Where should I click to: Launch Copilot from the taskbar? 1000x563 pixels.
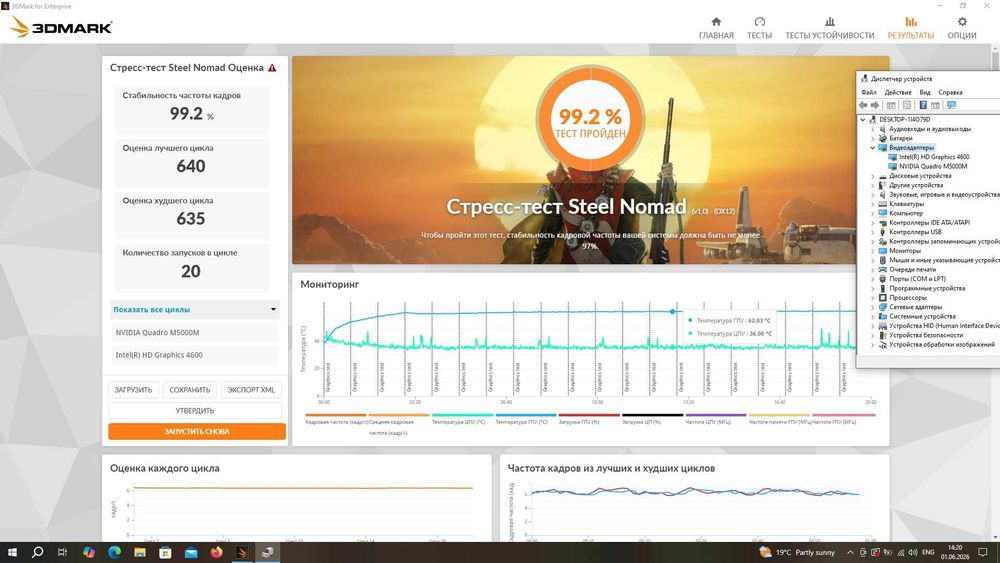point(89,552)
